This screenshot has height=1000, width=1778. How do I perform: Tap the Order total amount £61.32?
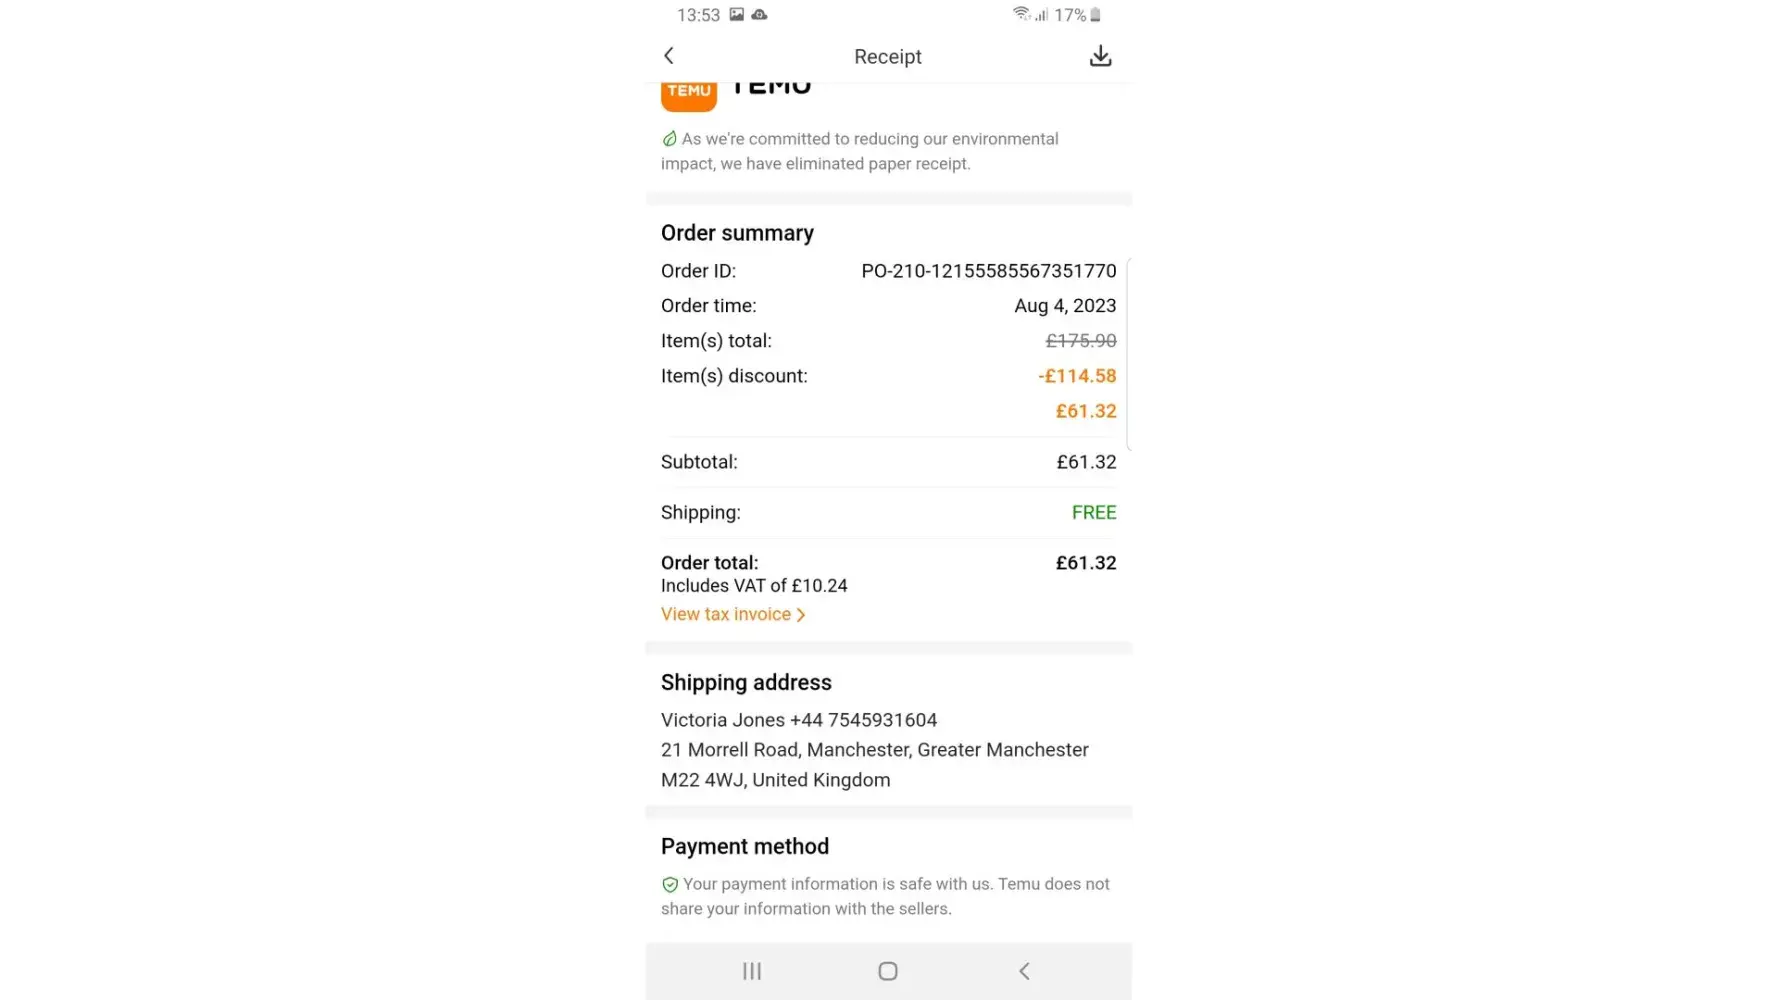[1085, 563]
